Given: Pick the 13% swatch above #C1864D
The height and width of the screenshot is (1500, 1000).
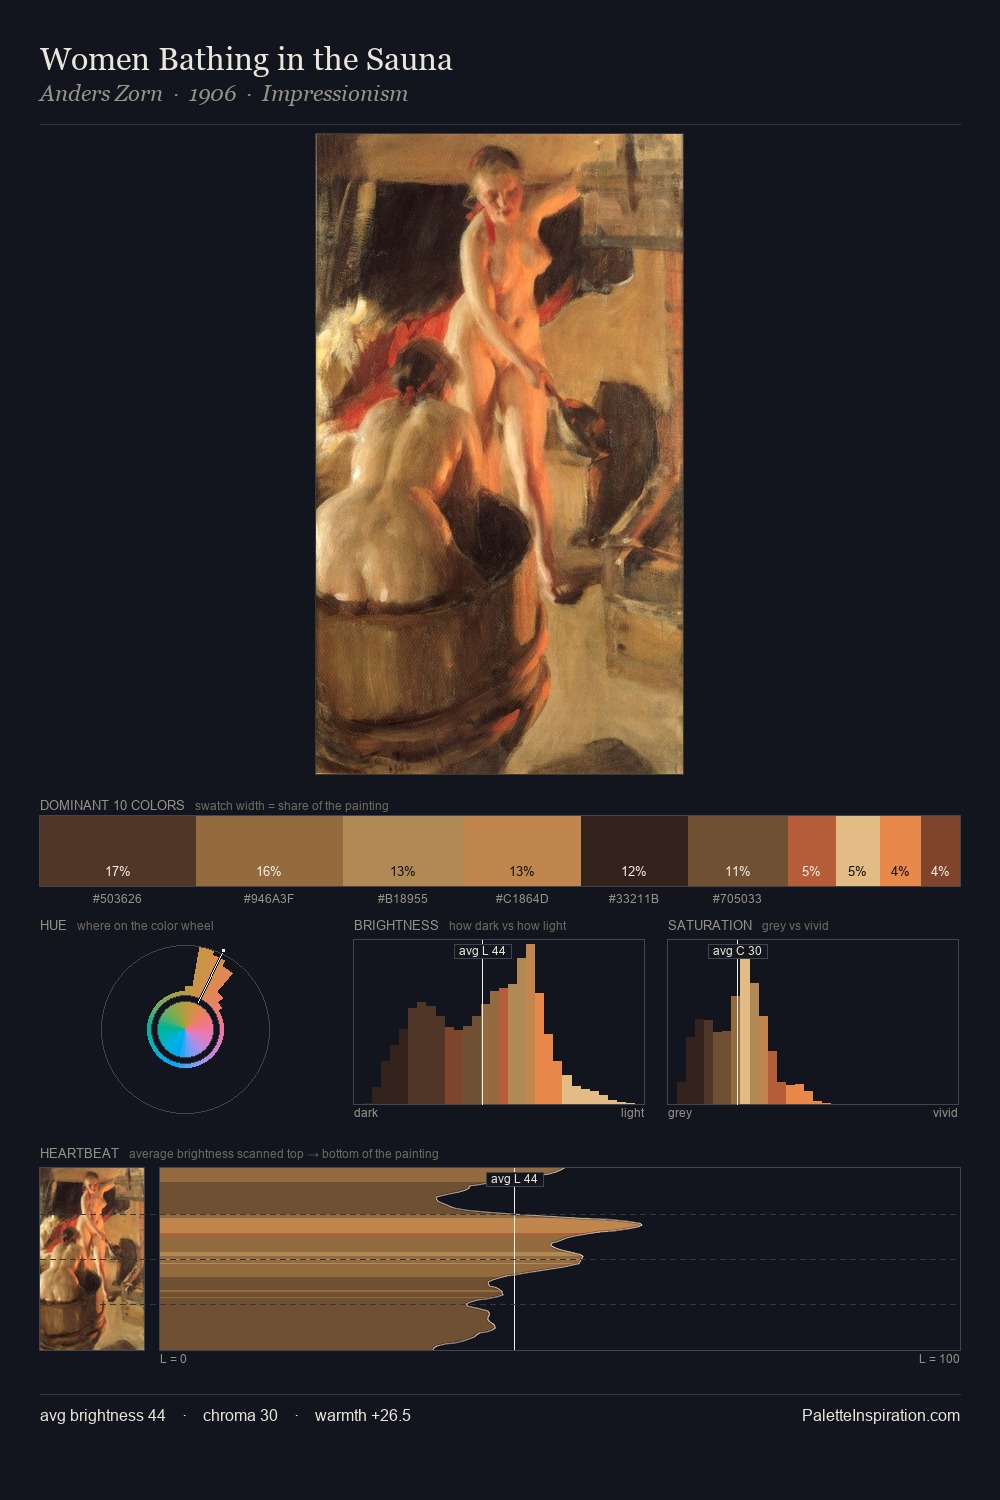Looking at the screenshot, I should [522, 851].
